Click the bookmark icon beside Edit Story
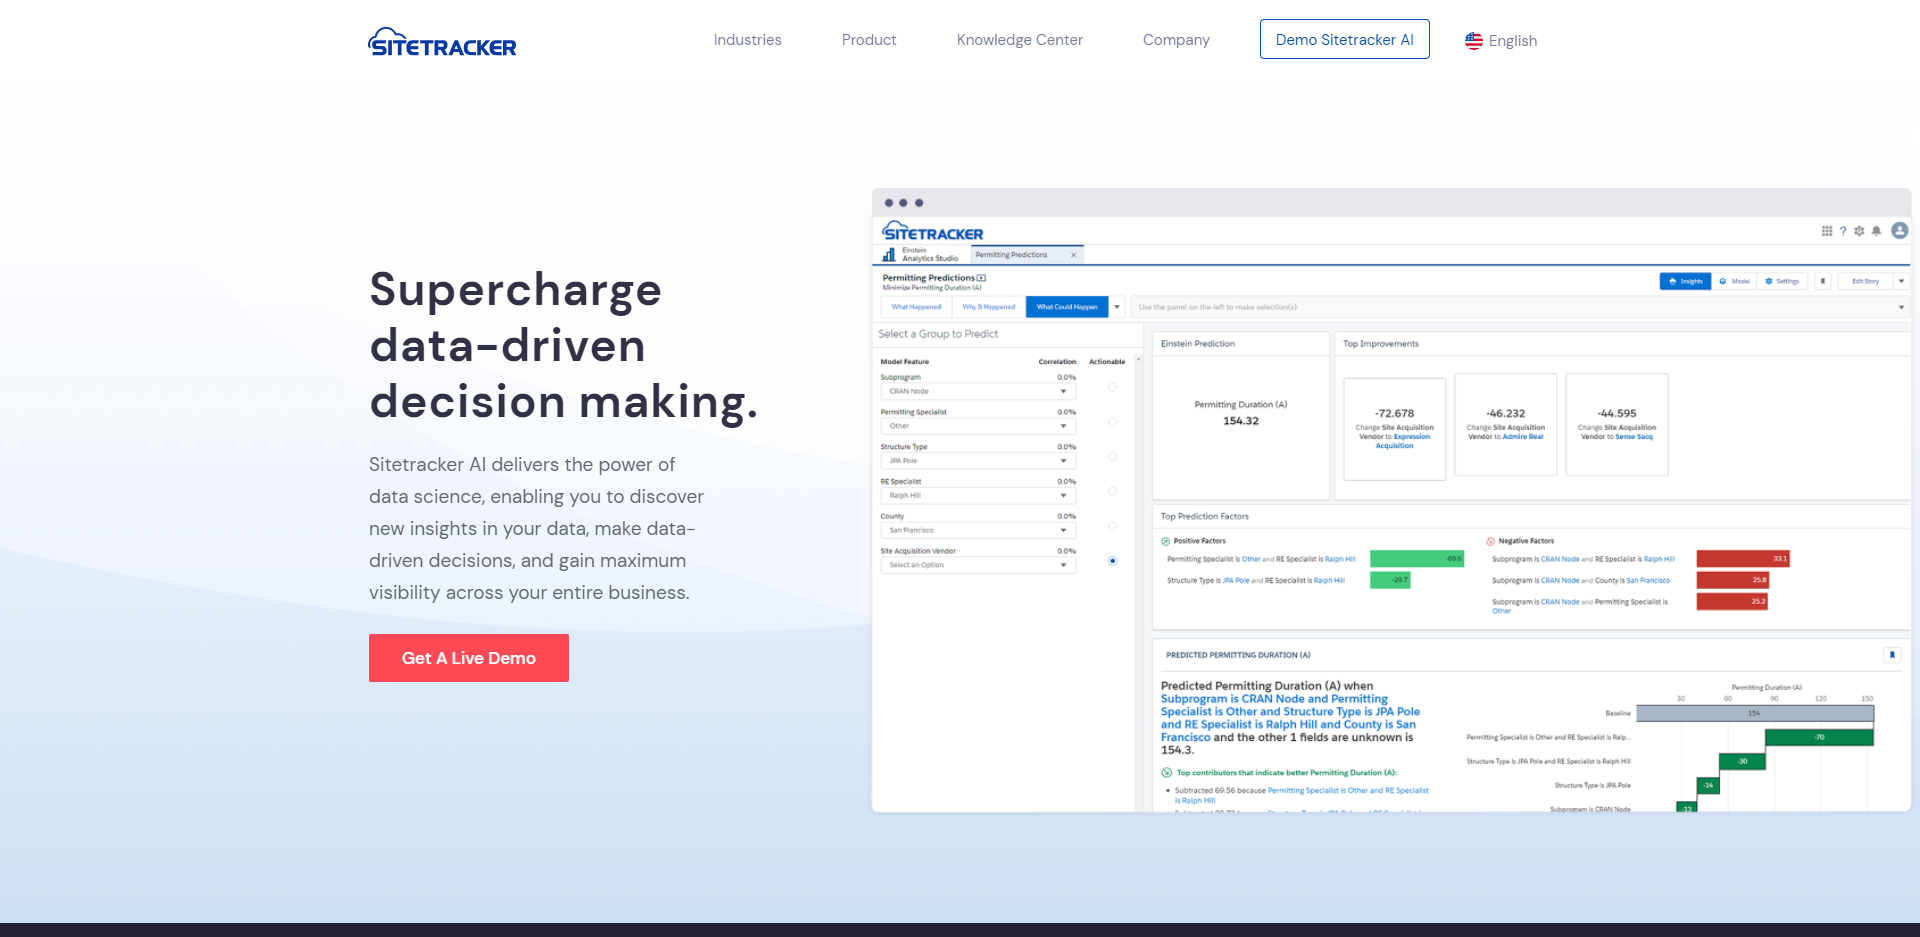The height and width of the screenshot is (937, 1920). tap(1823, 281)
